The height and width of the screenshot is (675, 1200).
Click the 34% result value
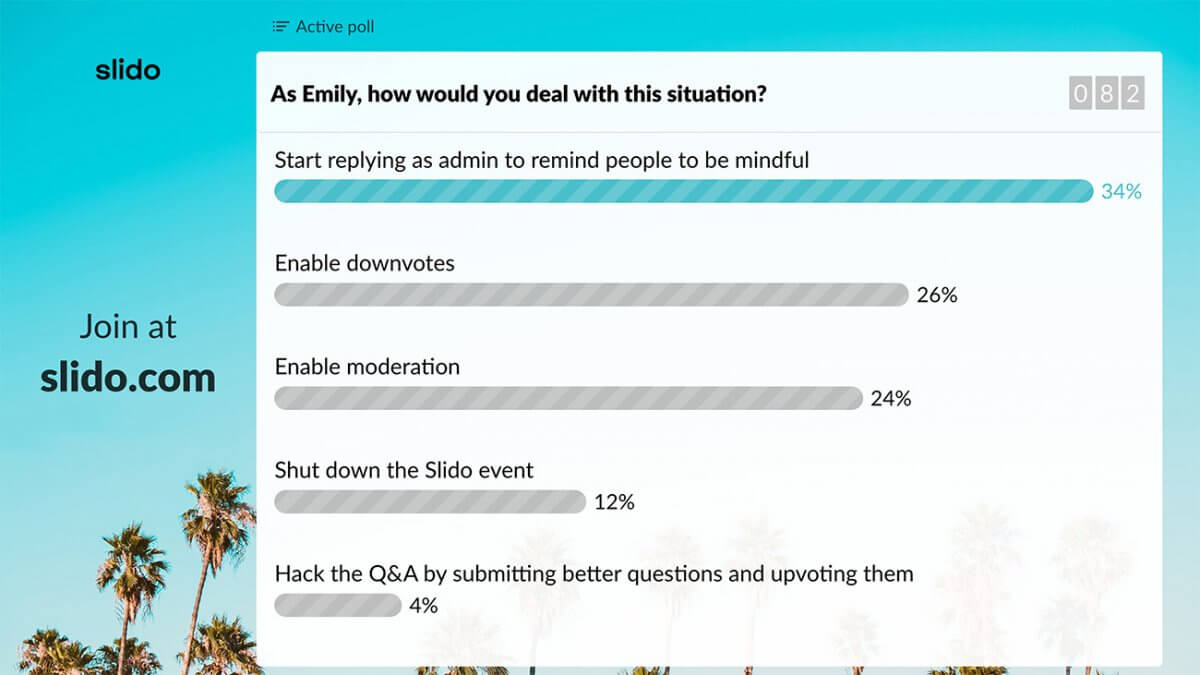click(1121, 191)
